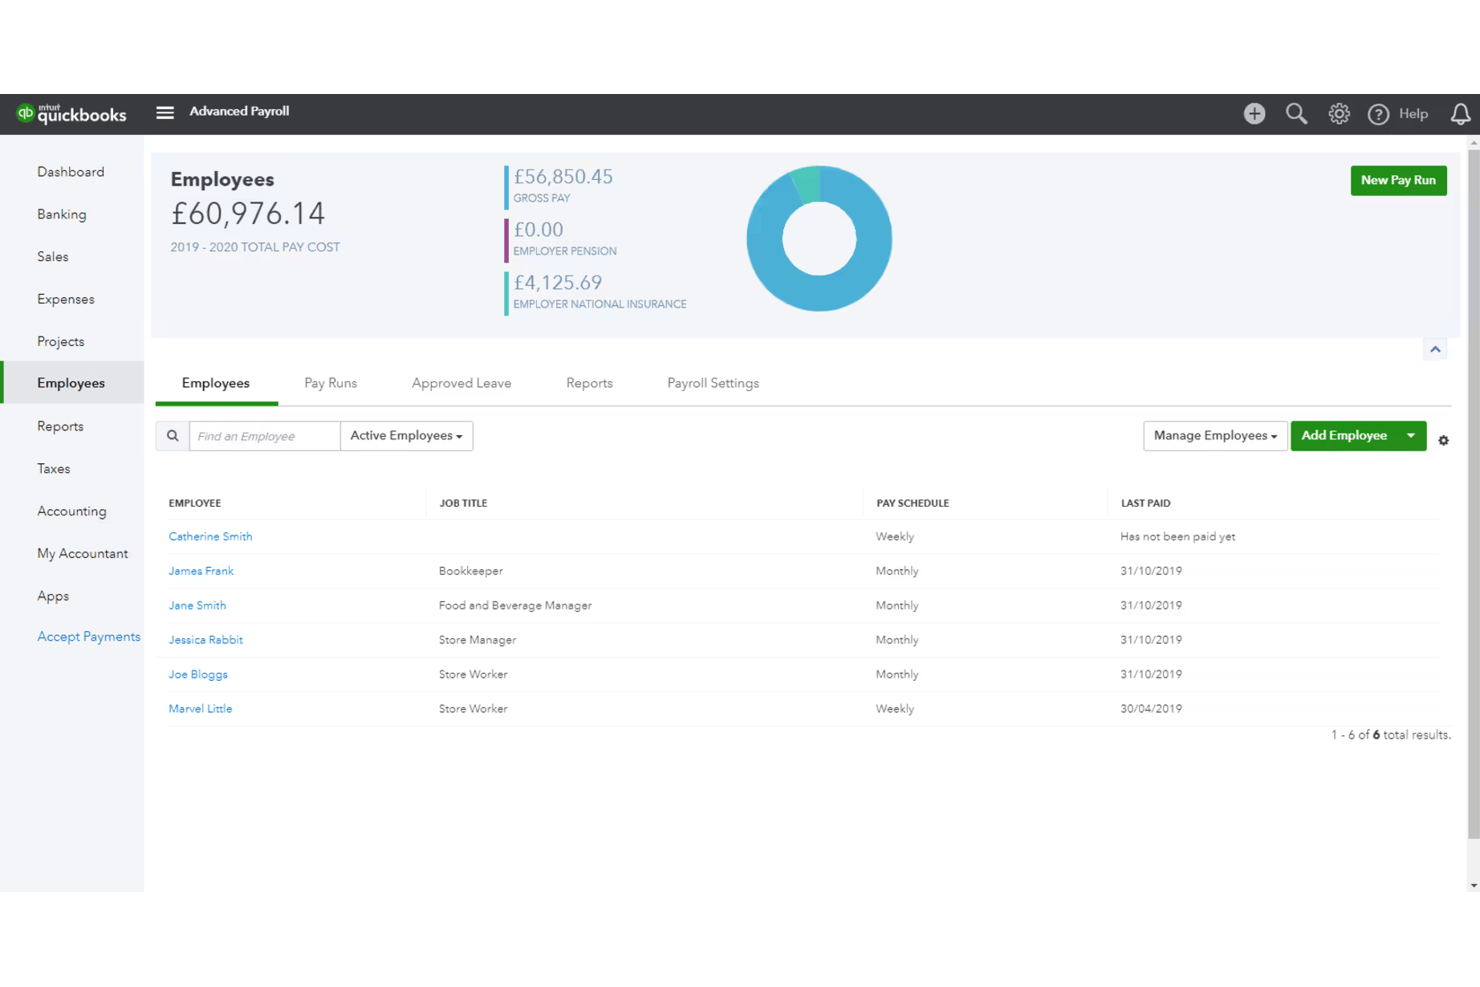This screenshot has height=987, width=1480.
Task: Click Accept Payments link in sidebar
Action: click(89, 636)
